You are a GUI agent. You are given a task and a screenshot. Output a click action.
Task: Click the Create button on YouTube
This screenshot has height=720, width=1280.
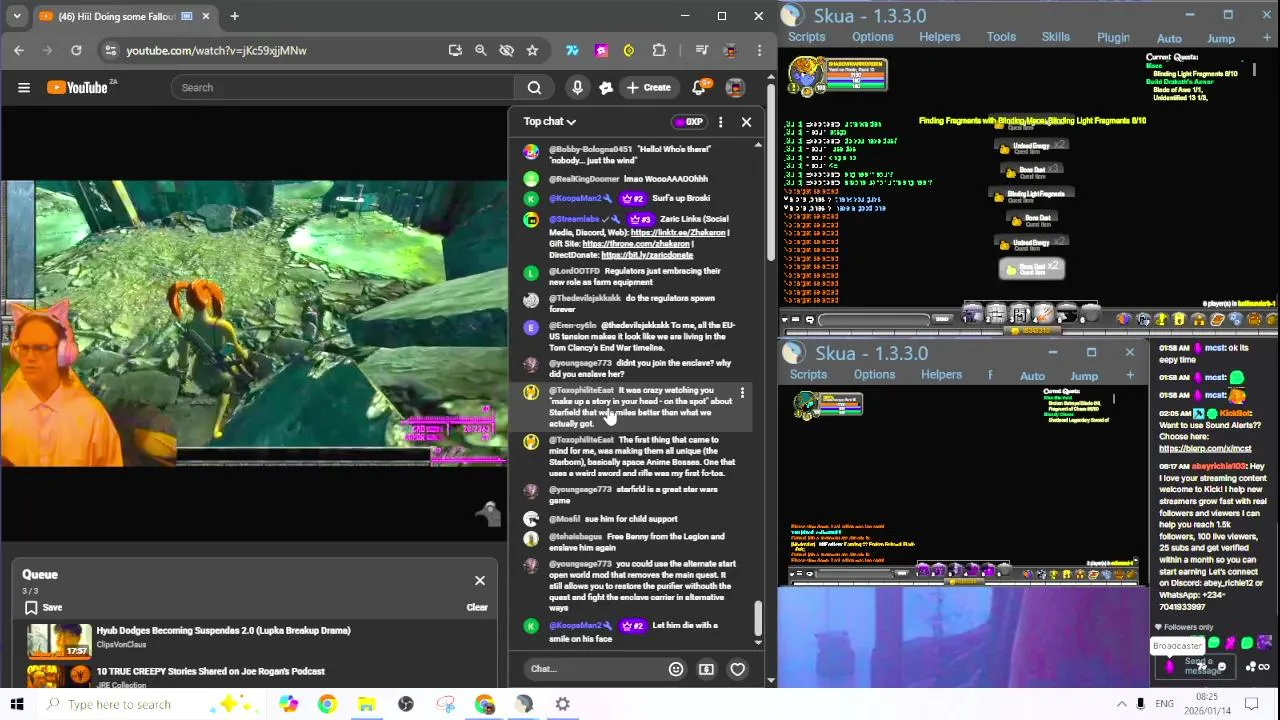pos(648,87)
